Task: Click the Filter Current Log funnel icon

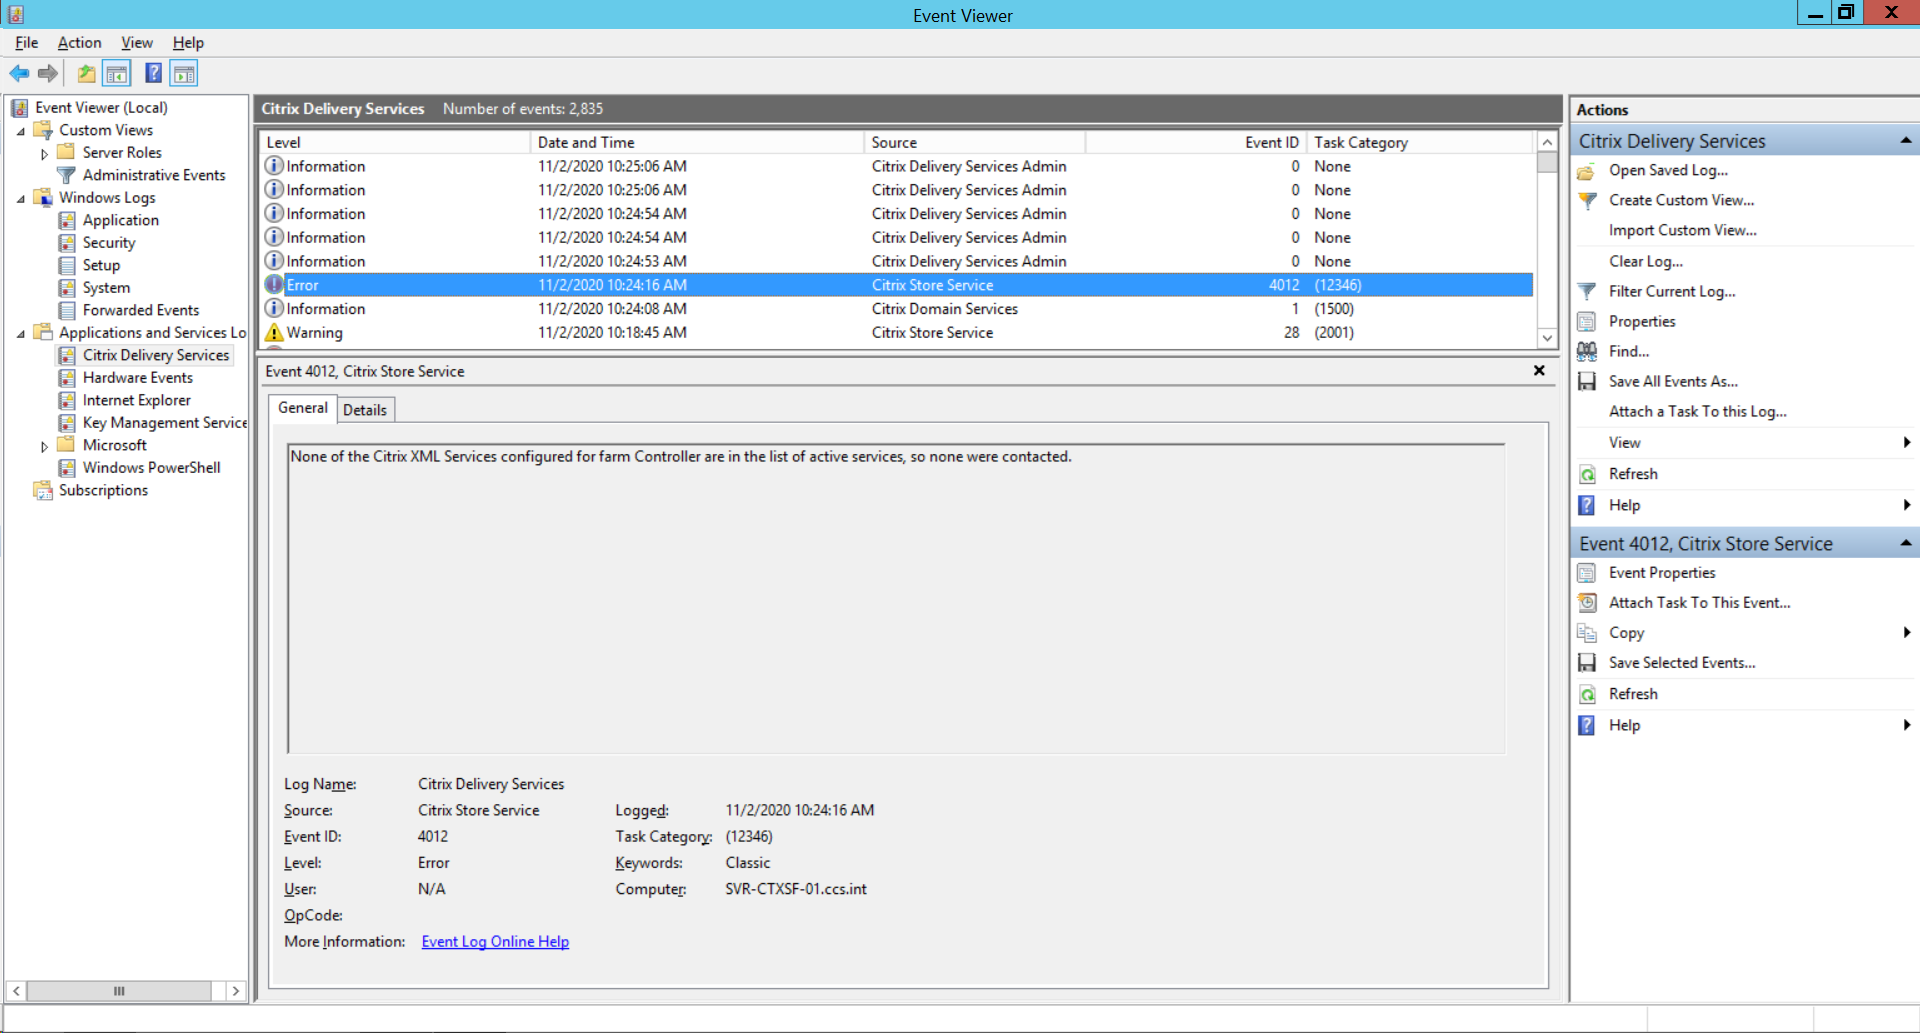Action: coord(1587,292)
